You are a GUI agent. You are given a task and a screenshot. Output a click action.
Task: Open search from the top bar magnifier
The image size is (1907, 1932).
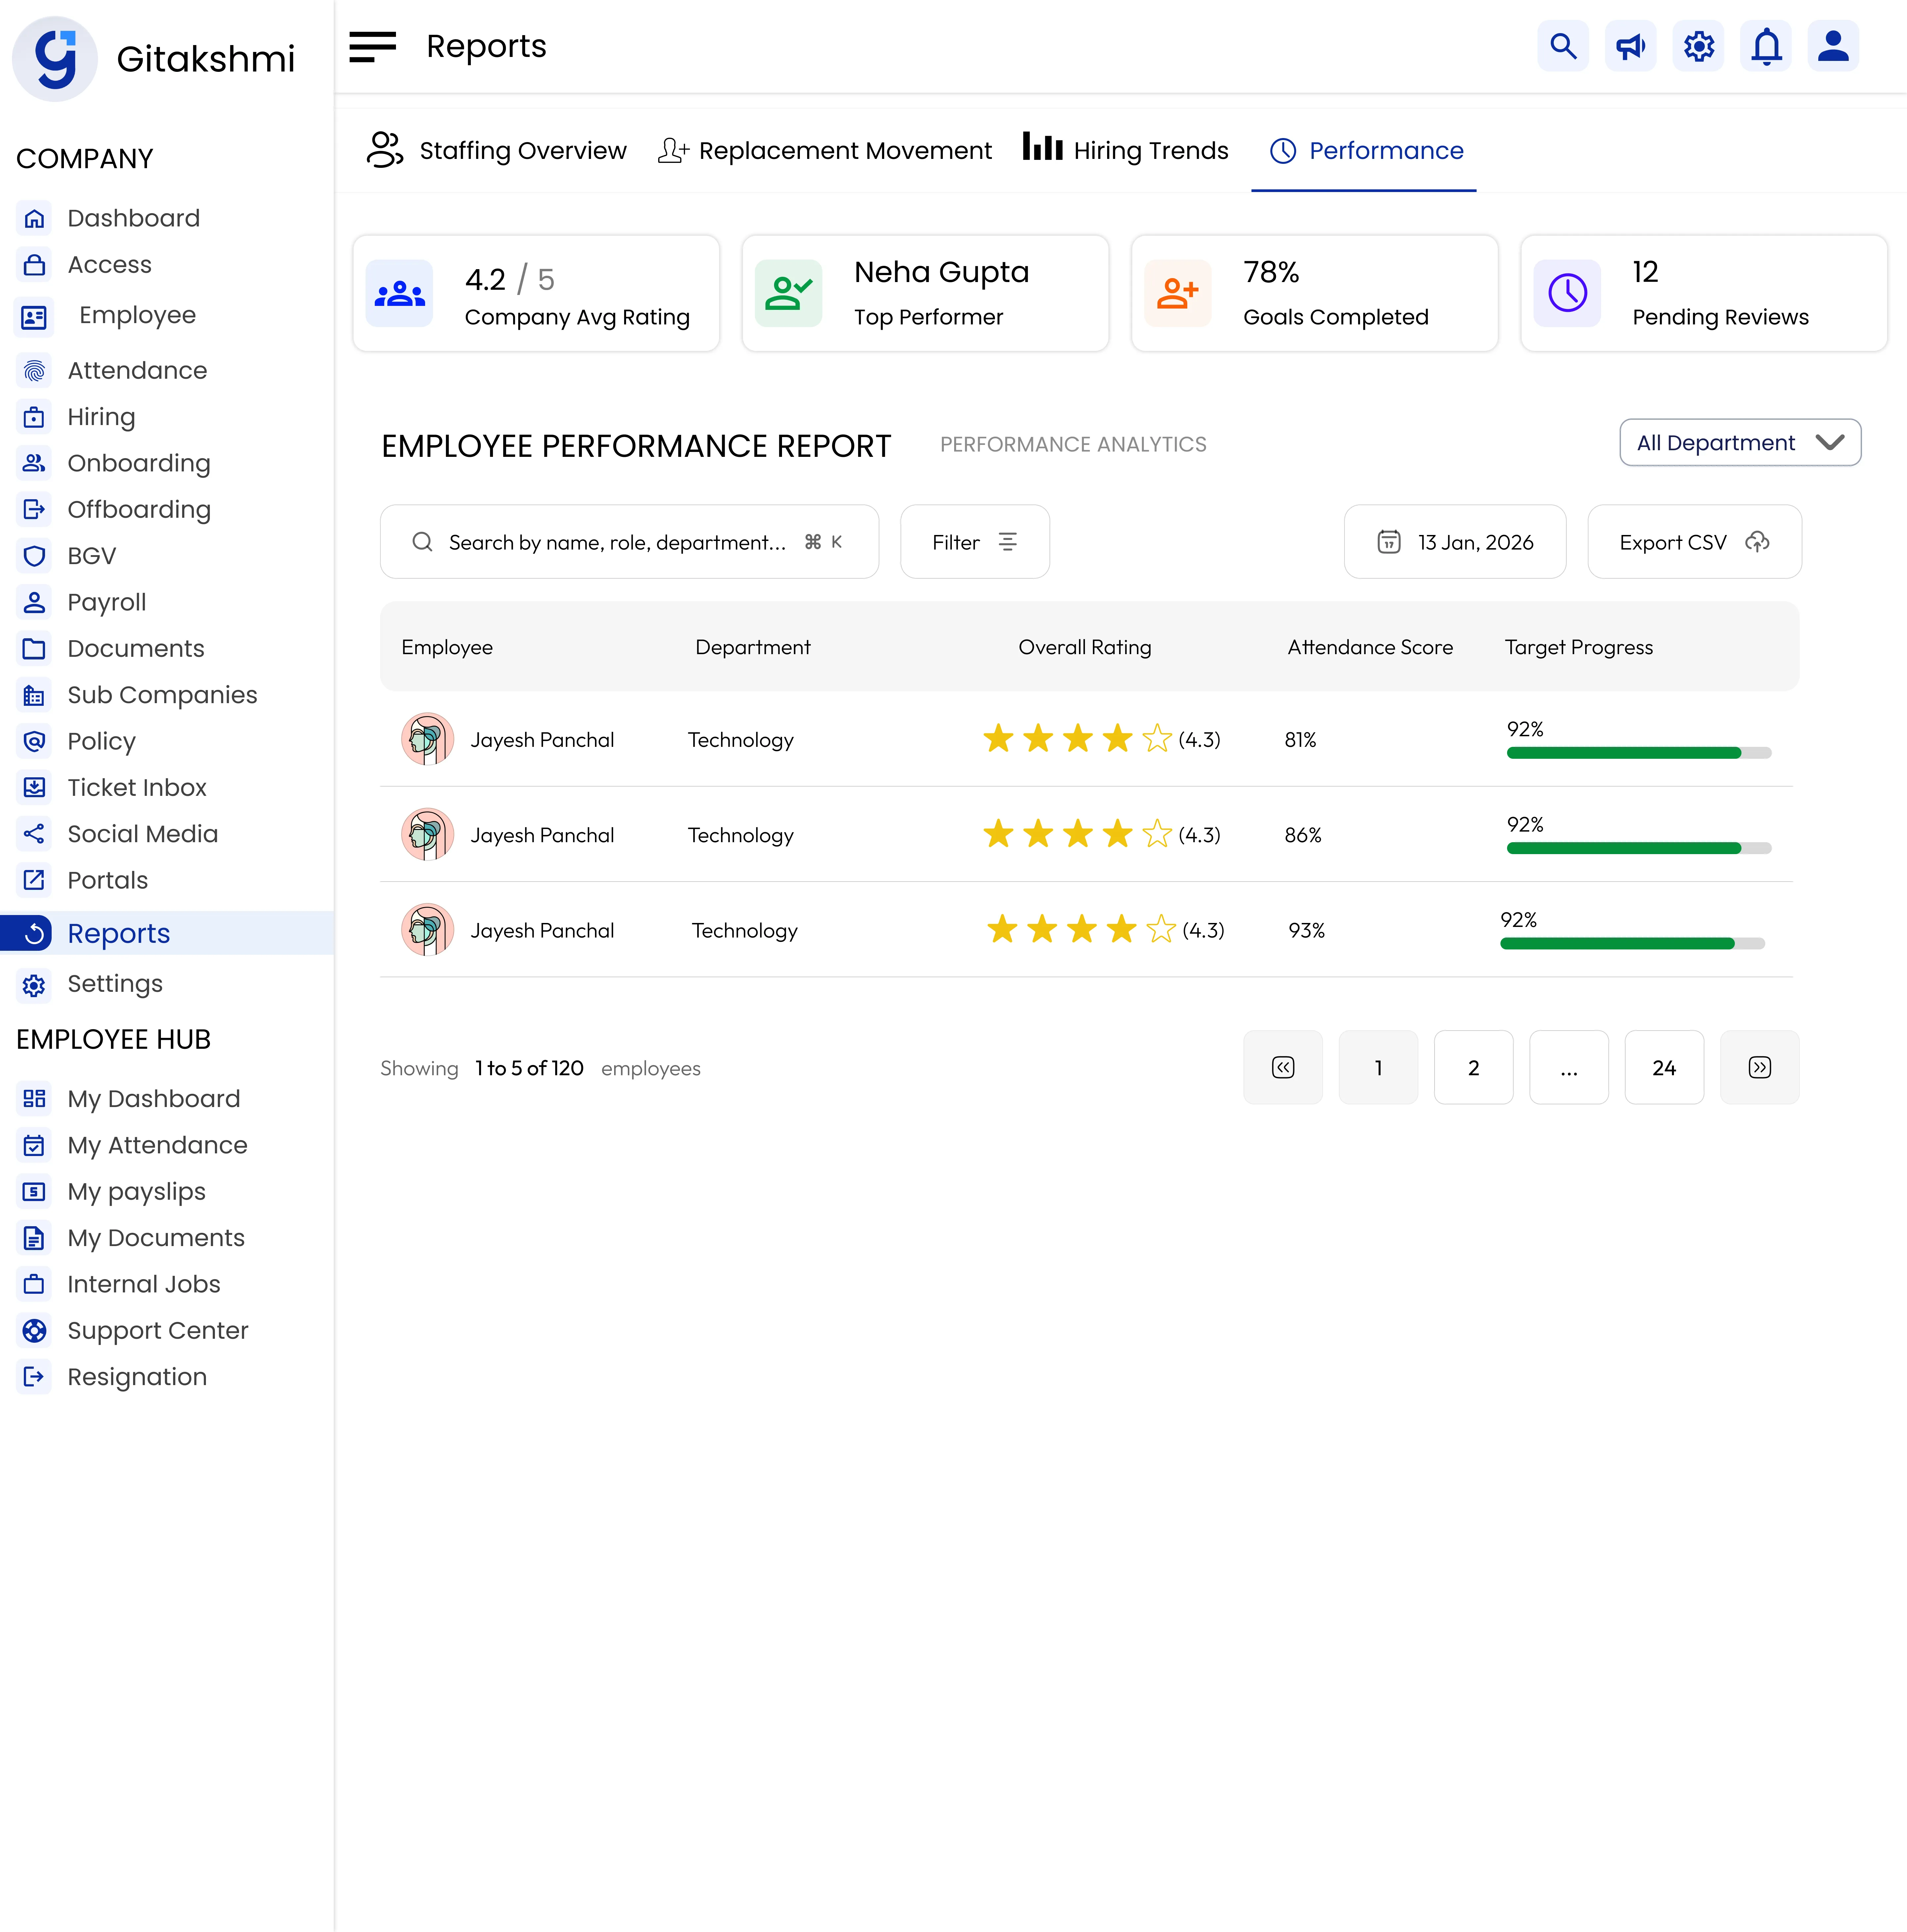(x=1563, y=46)
